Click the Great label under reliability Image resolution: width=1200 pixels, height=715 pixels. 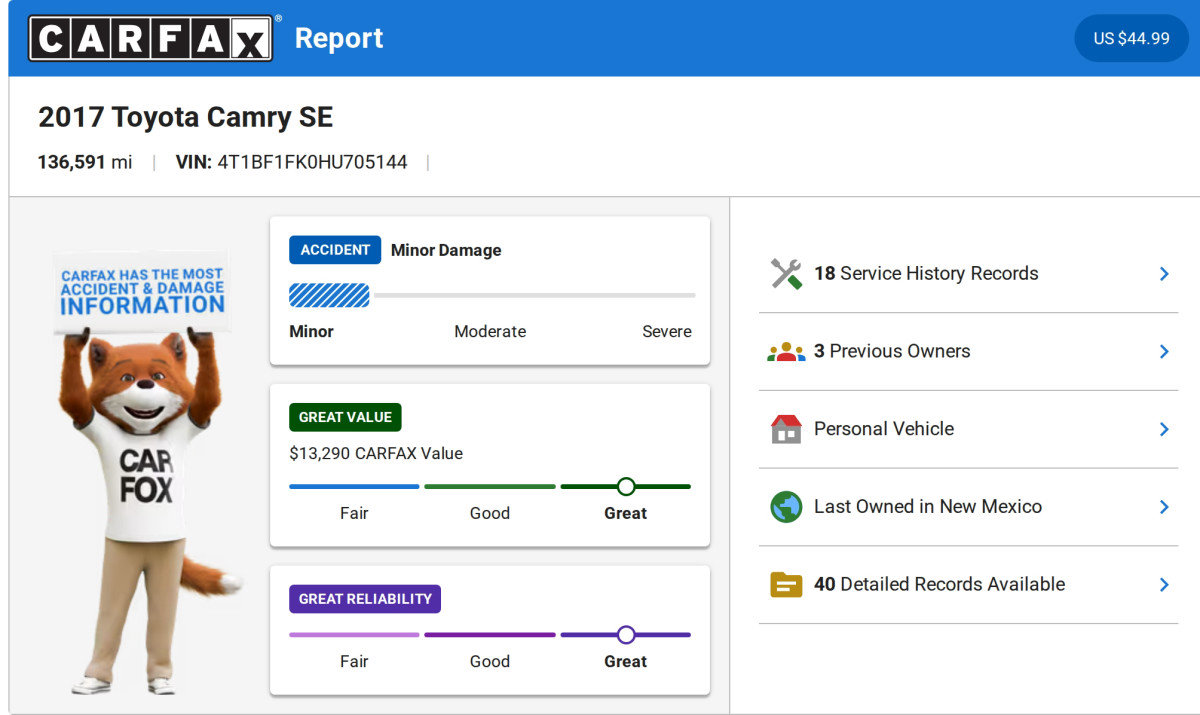[x=626, y=661]
